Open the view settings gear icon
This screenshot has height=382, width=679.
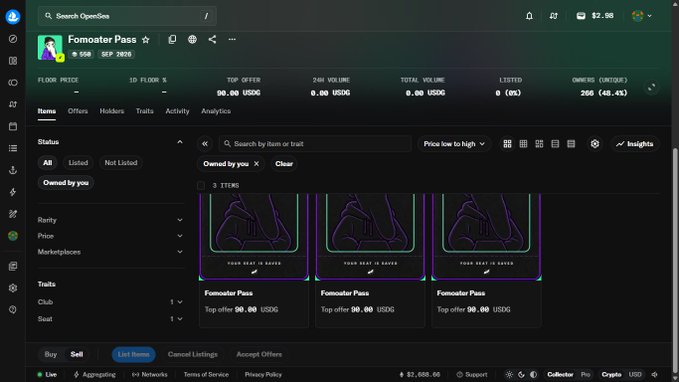(x=595, y=144)
